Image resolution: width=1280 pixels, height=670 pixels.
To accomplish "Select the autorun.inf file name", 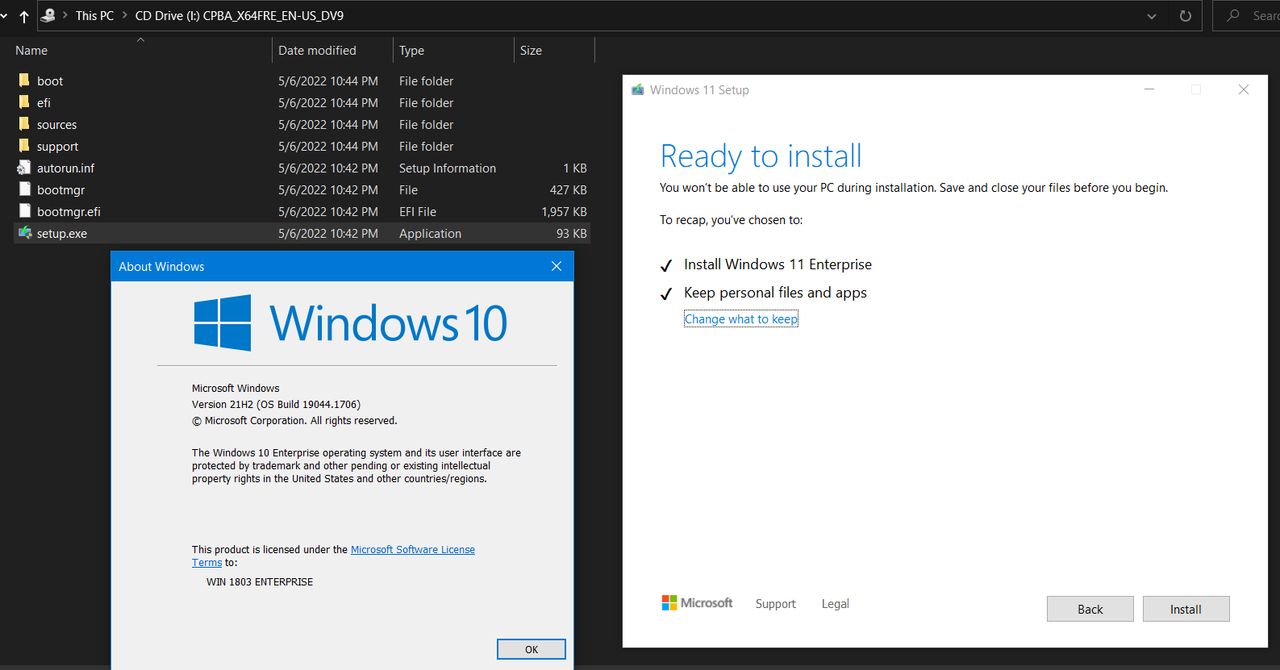I will tap(66, 168).
